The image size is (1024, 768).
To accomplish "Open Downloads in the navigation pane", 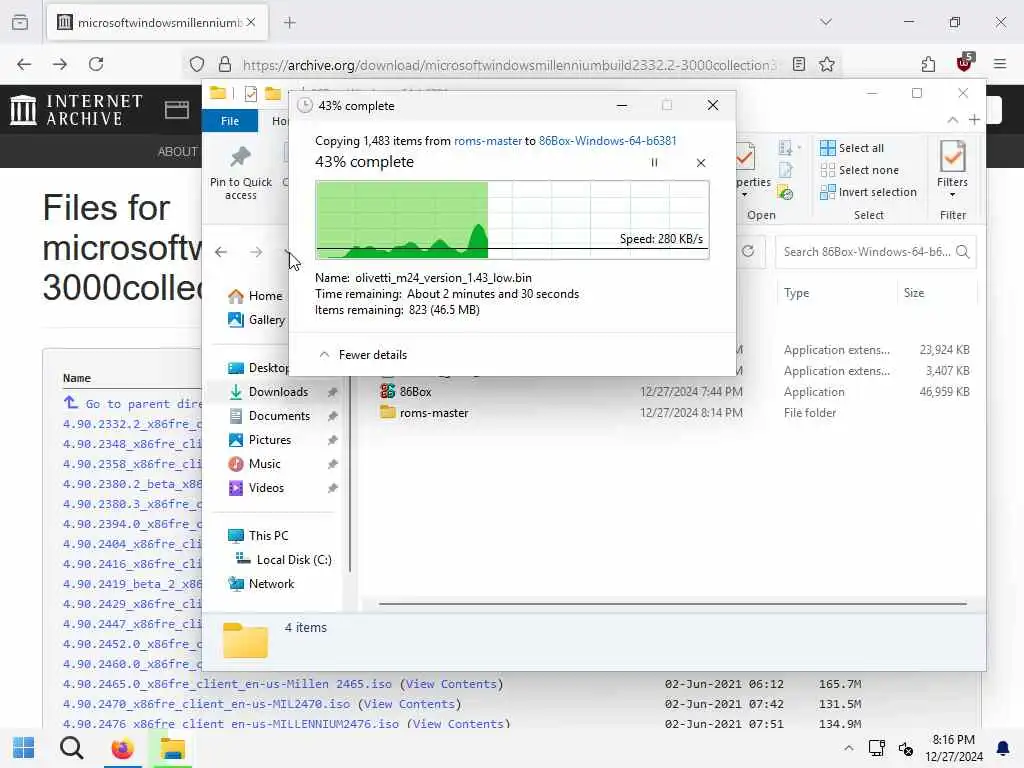I will click(268, 392).
